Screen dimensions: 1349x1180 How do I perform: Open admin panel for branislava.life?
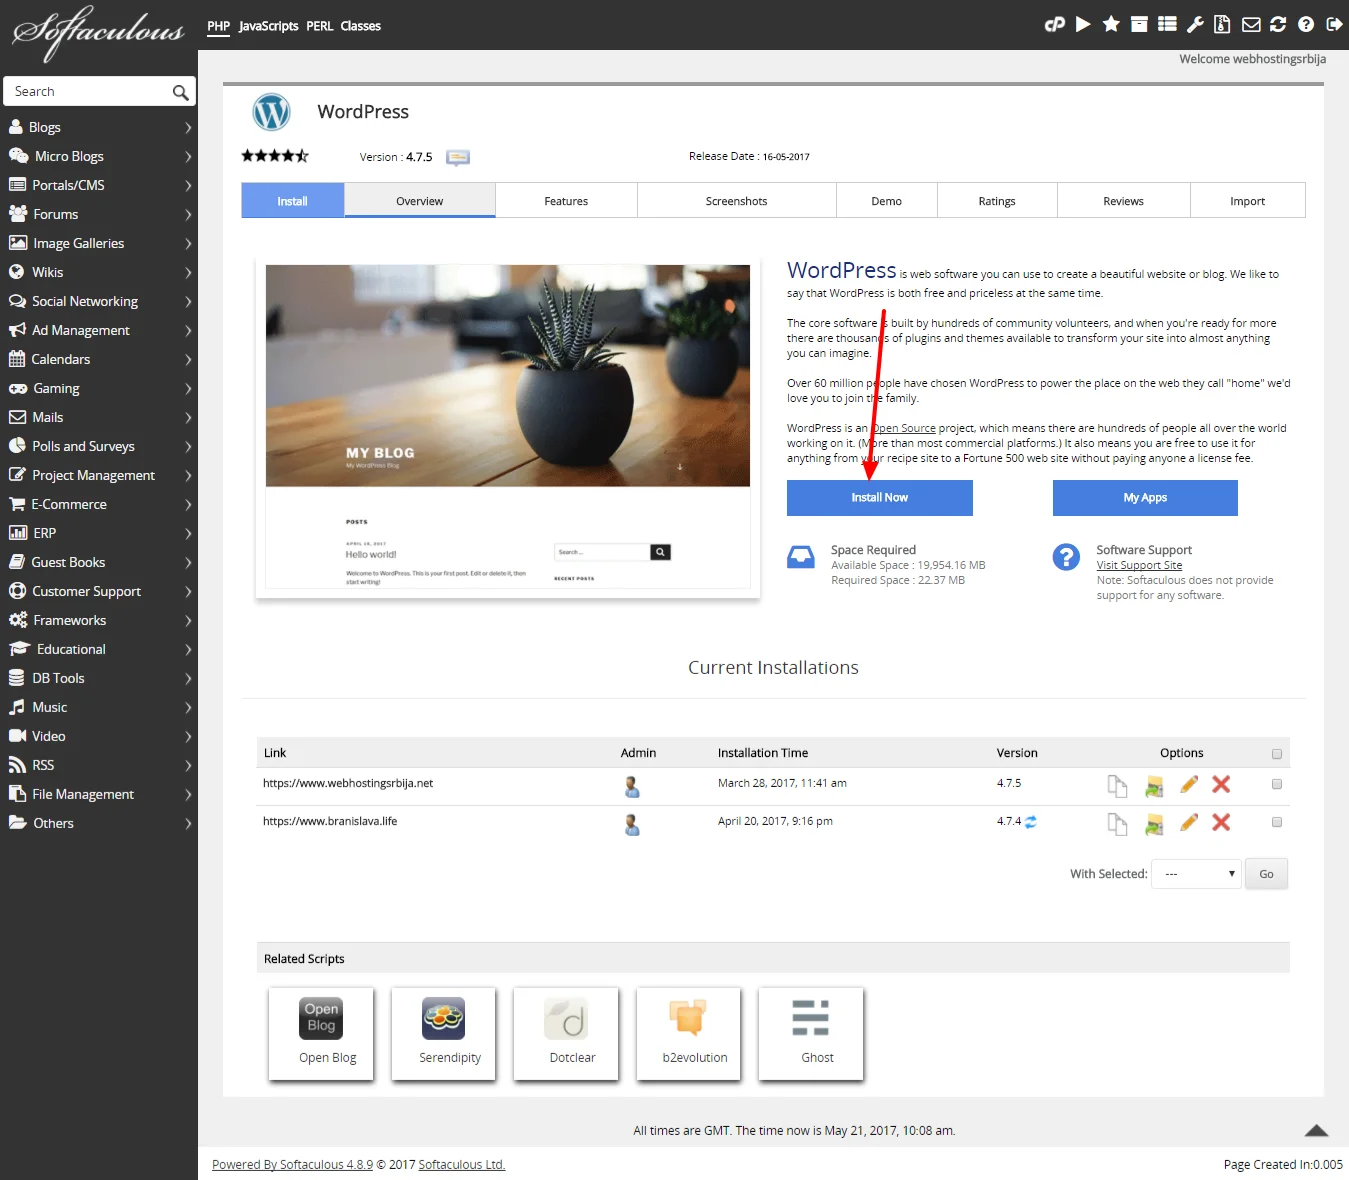[x=632, y=825]
